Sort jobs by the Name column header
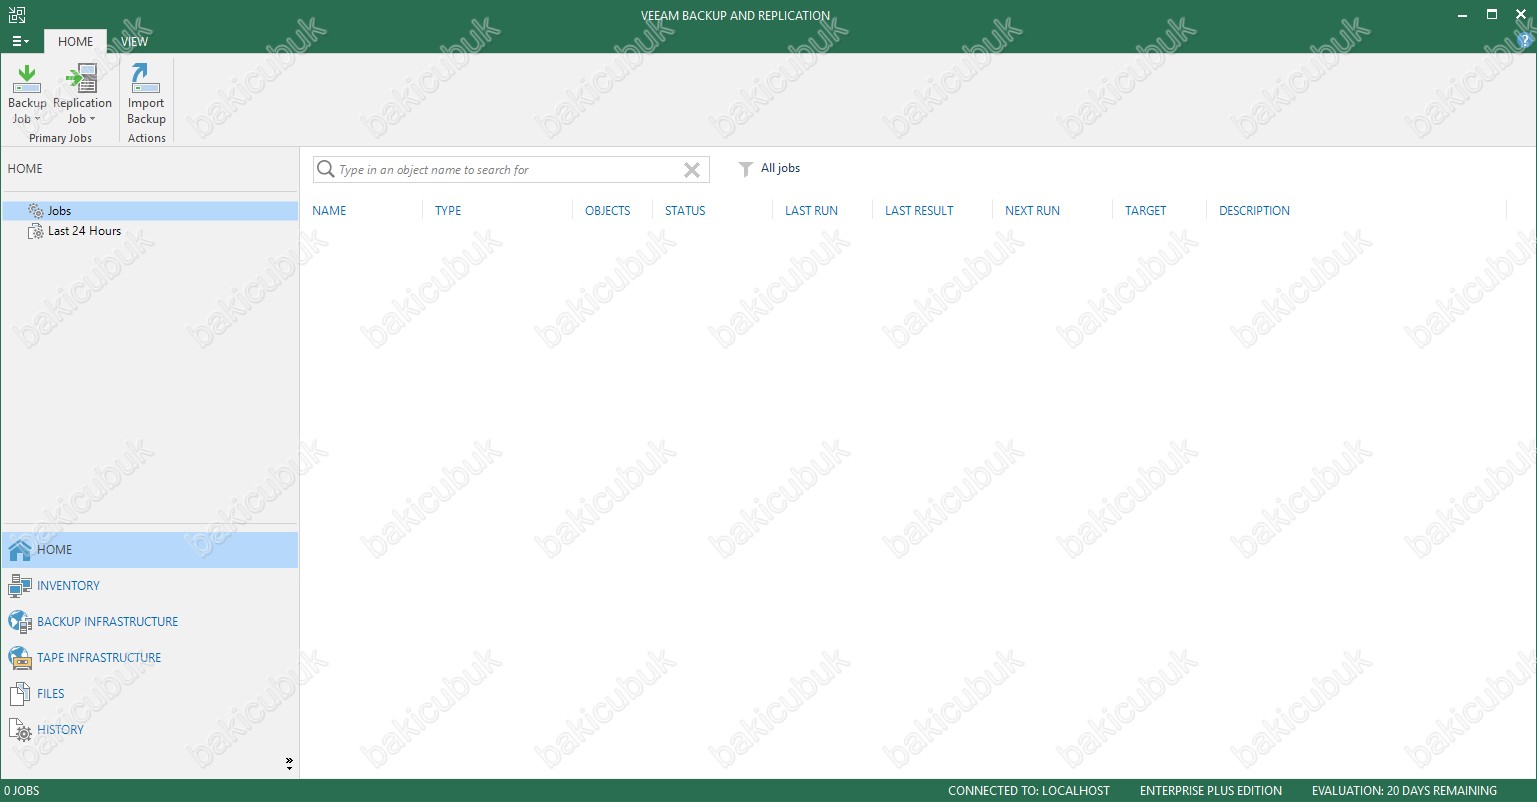 329,211
